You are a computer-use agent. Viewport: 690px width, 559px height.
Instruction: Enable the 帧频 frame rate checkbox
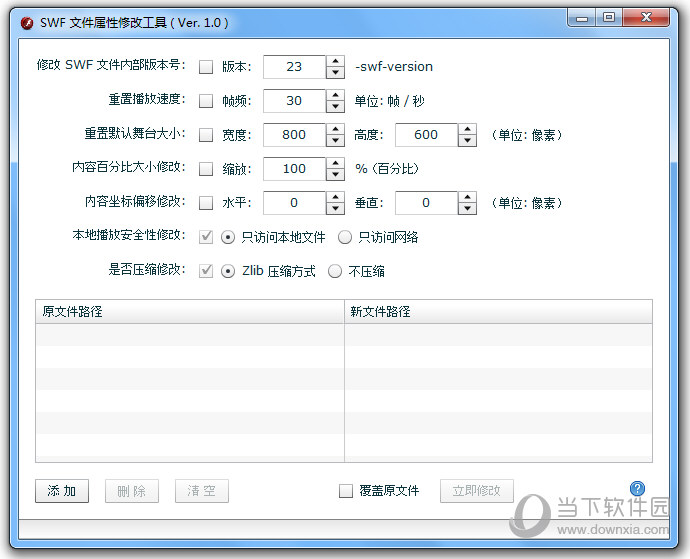click(206, 101)
